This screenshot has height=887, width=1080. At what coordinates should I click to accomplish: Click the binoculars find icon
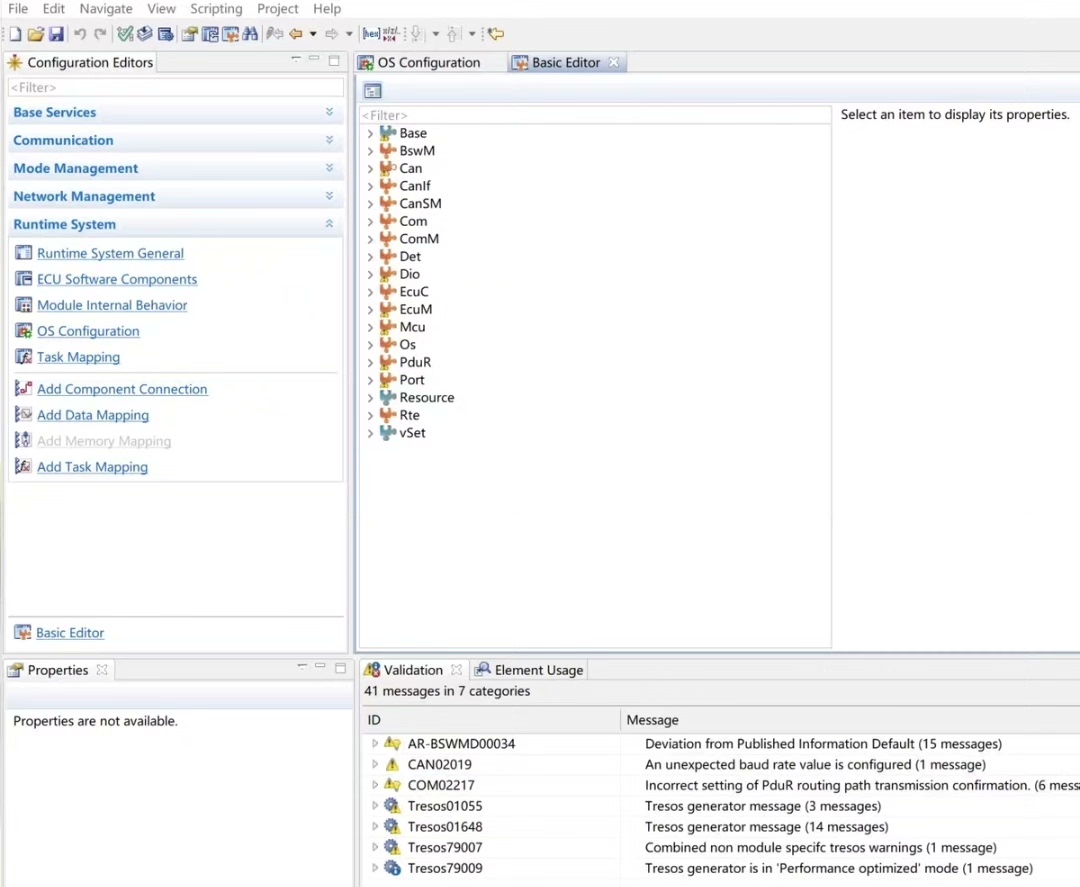[x=250, y=34]
